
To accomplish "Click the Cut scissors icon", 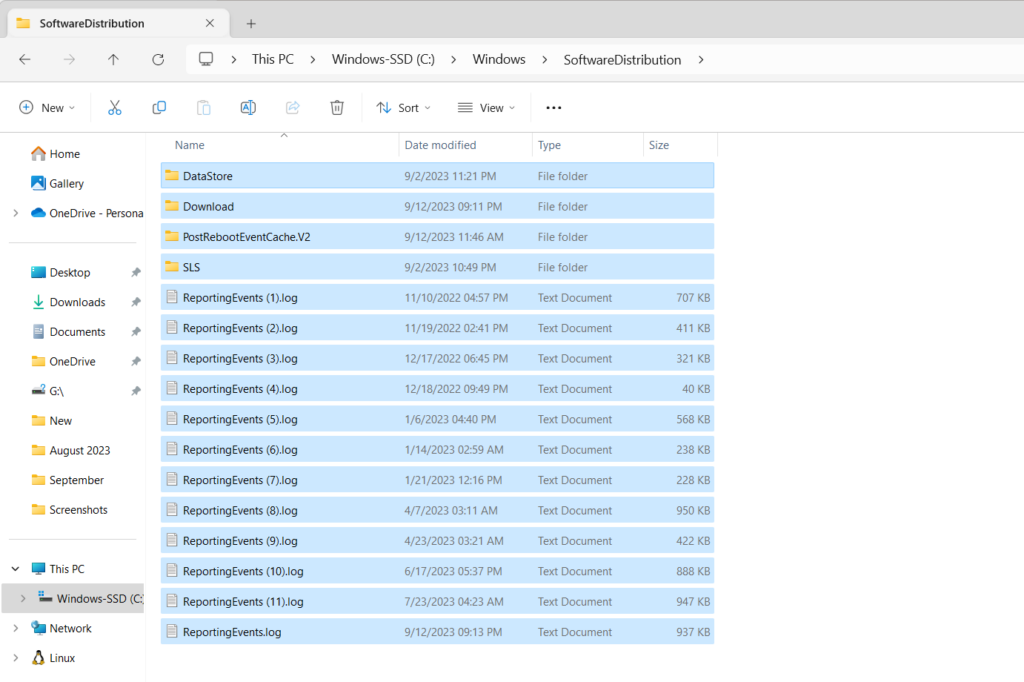I will pyautogui.click(x=114, y=108).
